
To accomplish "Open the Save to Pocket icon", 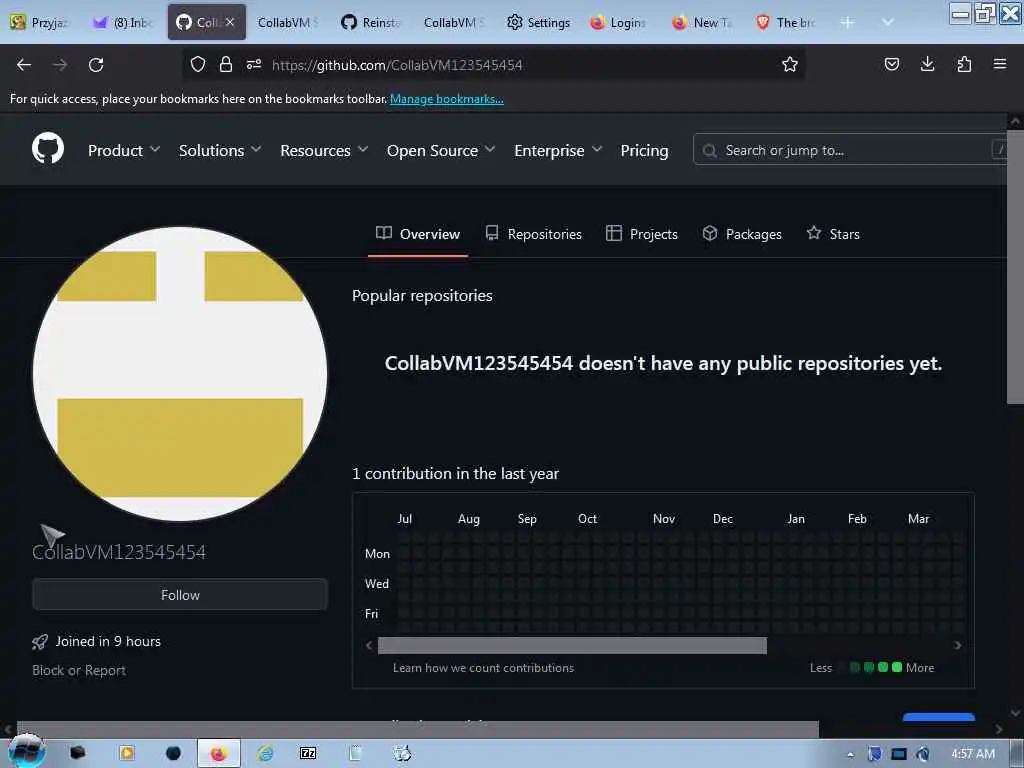I will [891, 64].
